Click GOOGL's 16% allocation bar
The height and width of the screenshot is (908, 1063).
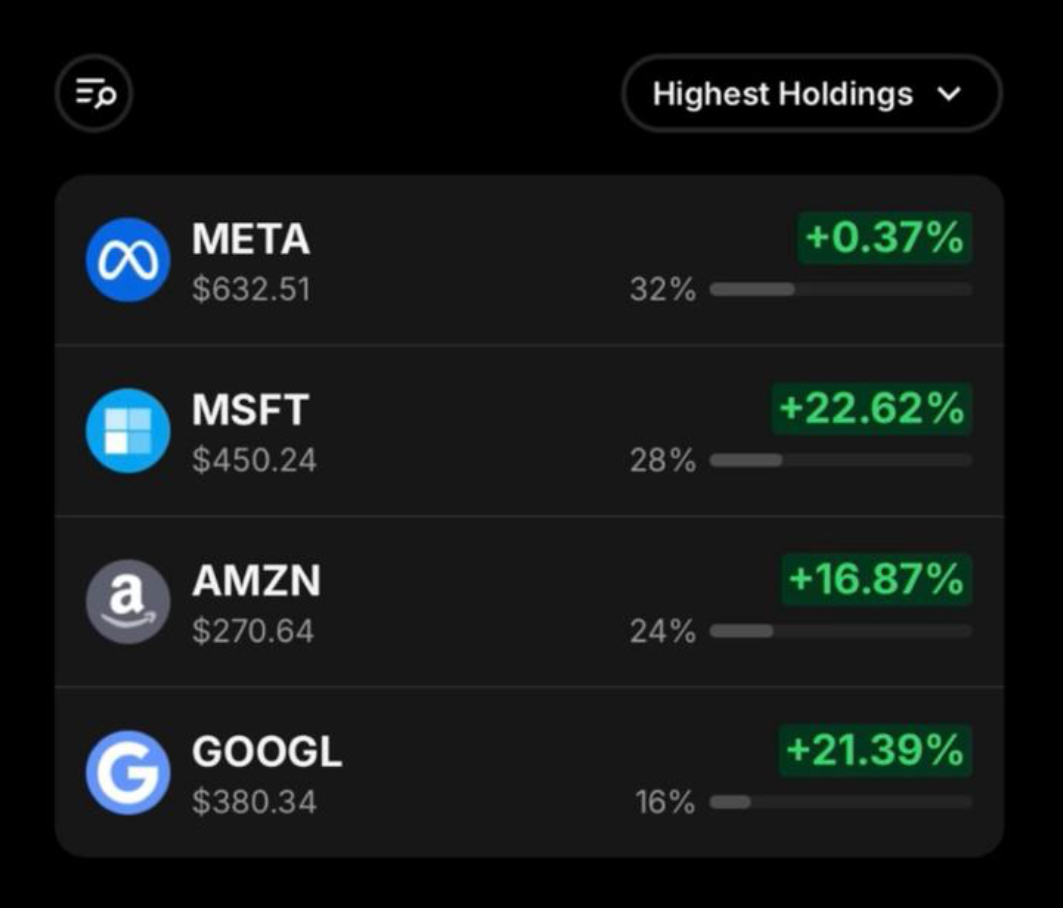[x=841, y=802]
